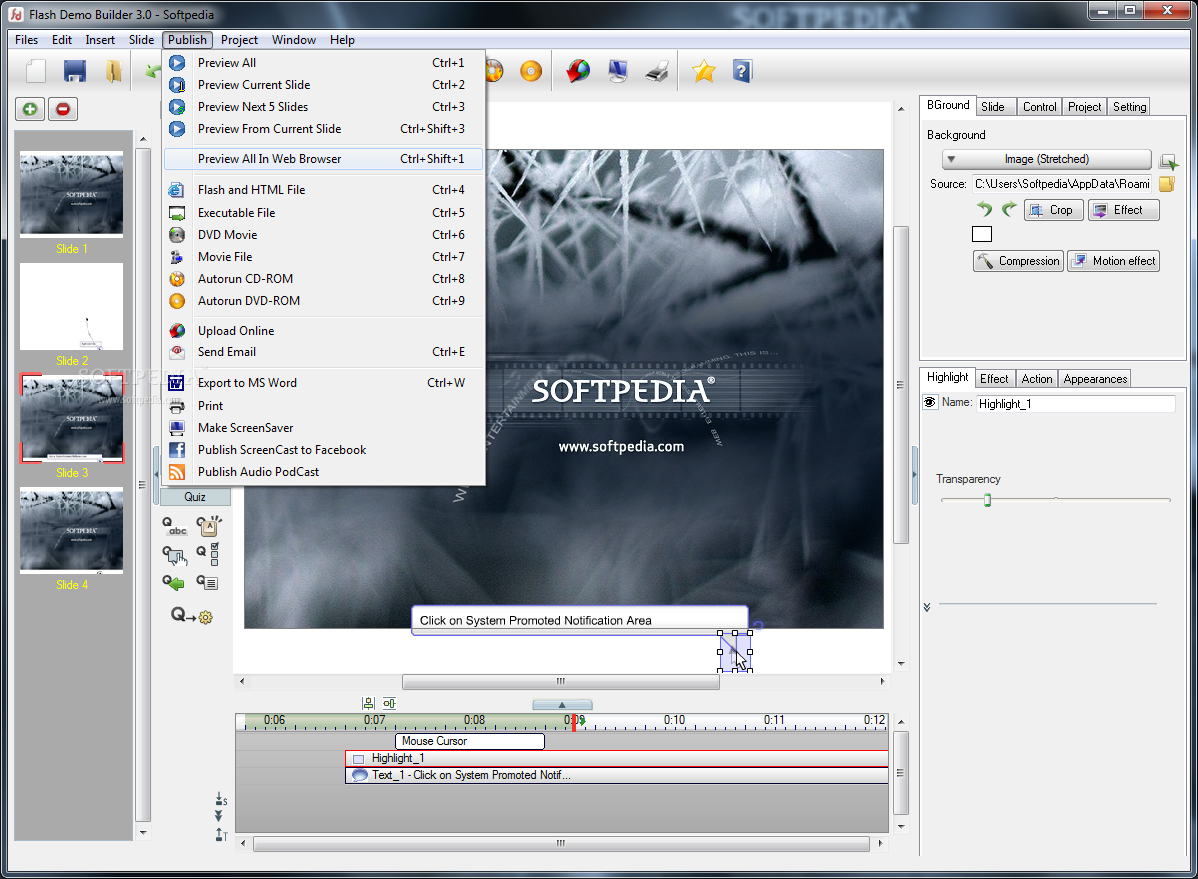Click the quiz green arrow icon
The image size is (1198, 879).
(173, 583)
